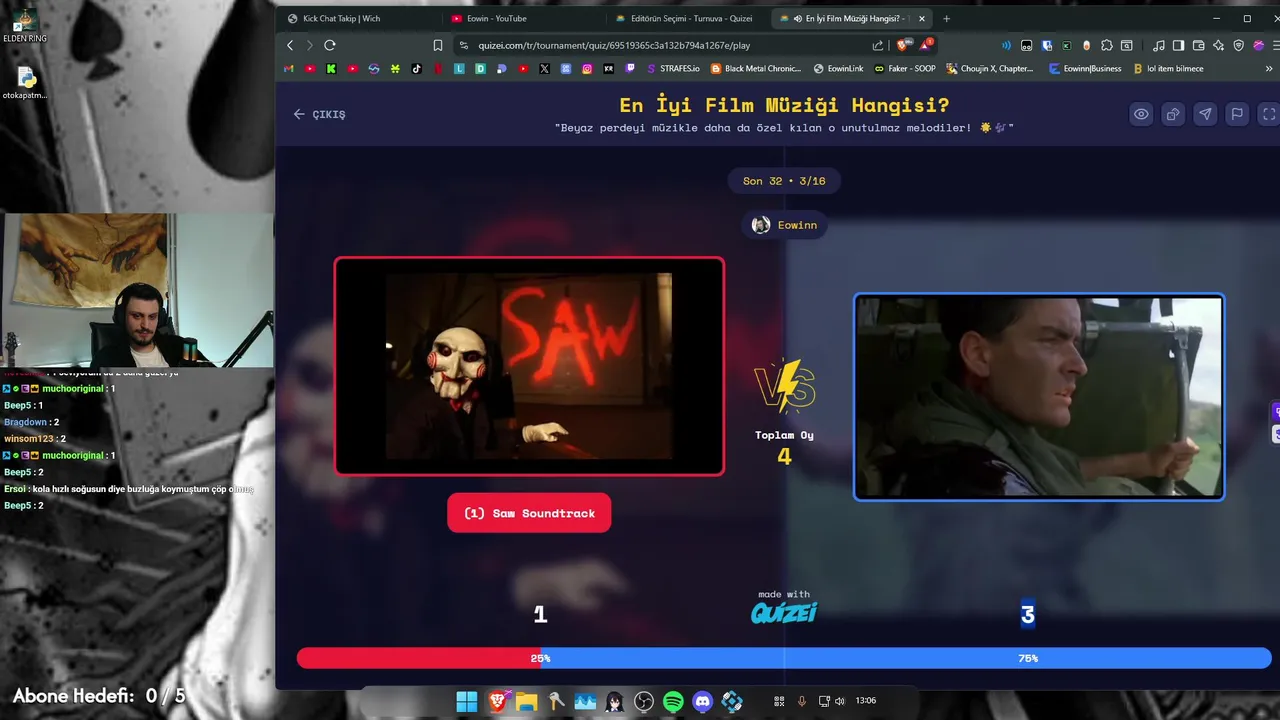Open the browser extensions puzzle icon
The image size is (1280, 720).
[x=1107, y=45]
